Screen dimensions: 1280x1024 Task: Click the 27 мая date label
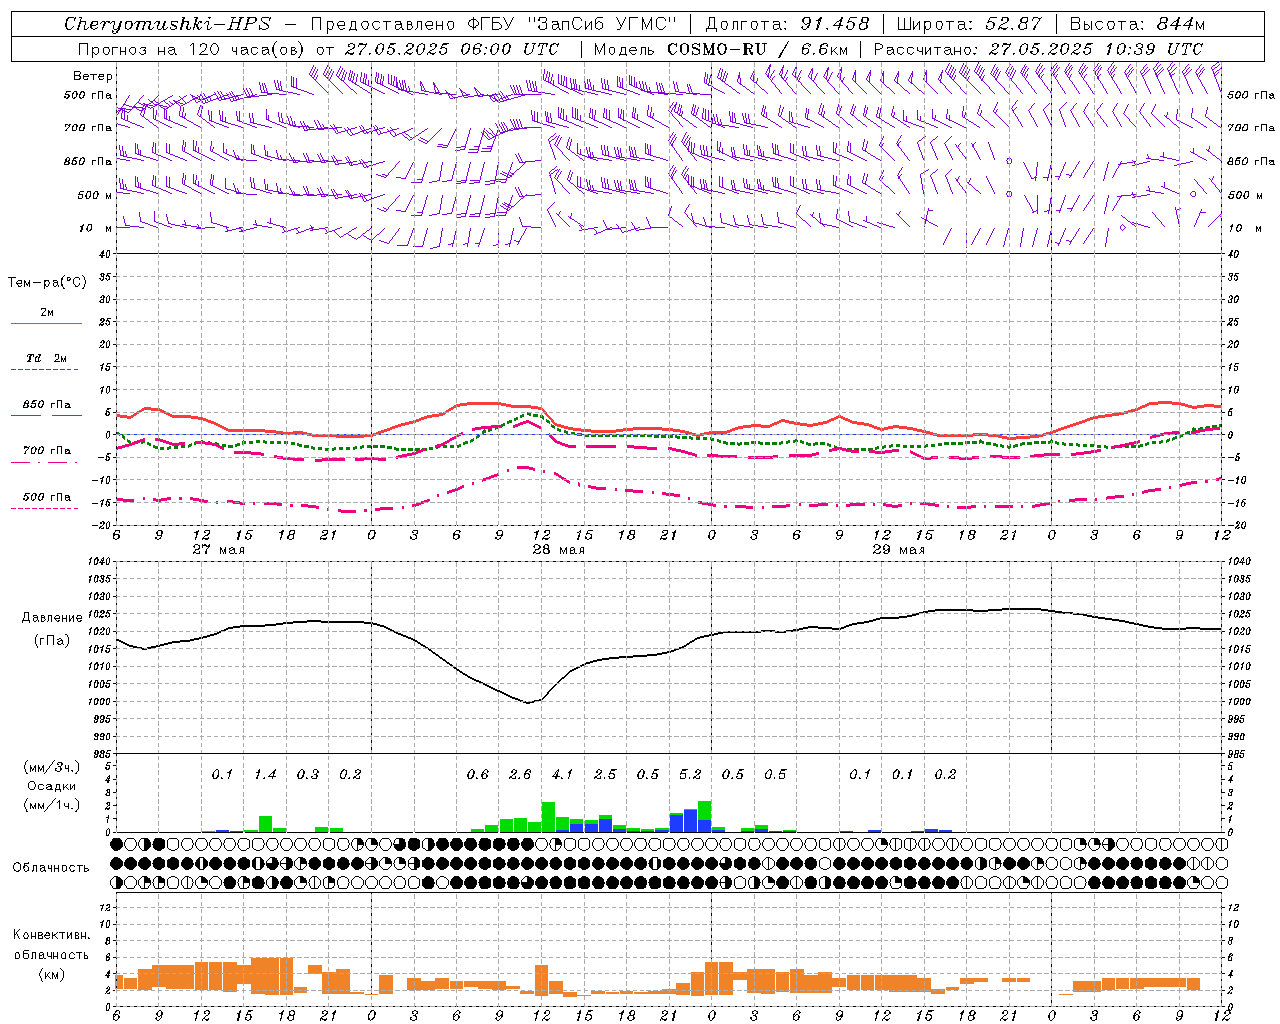tap(218, 550)
